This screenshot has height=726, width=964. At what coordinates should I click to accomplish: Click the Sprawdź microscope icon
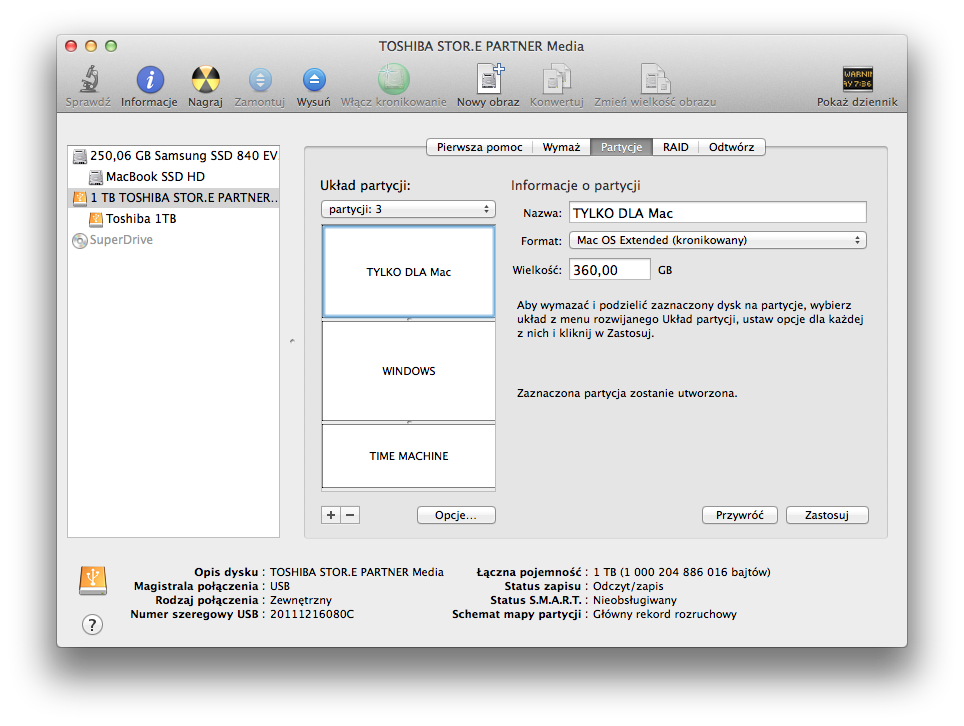[x=89, y=79]
